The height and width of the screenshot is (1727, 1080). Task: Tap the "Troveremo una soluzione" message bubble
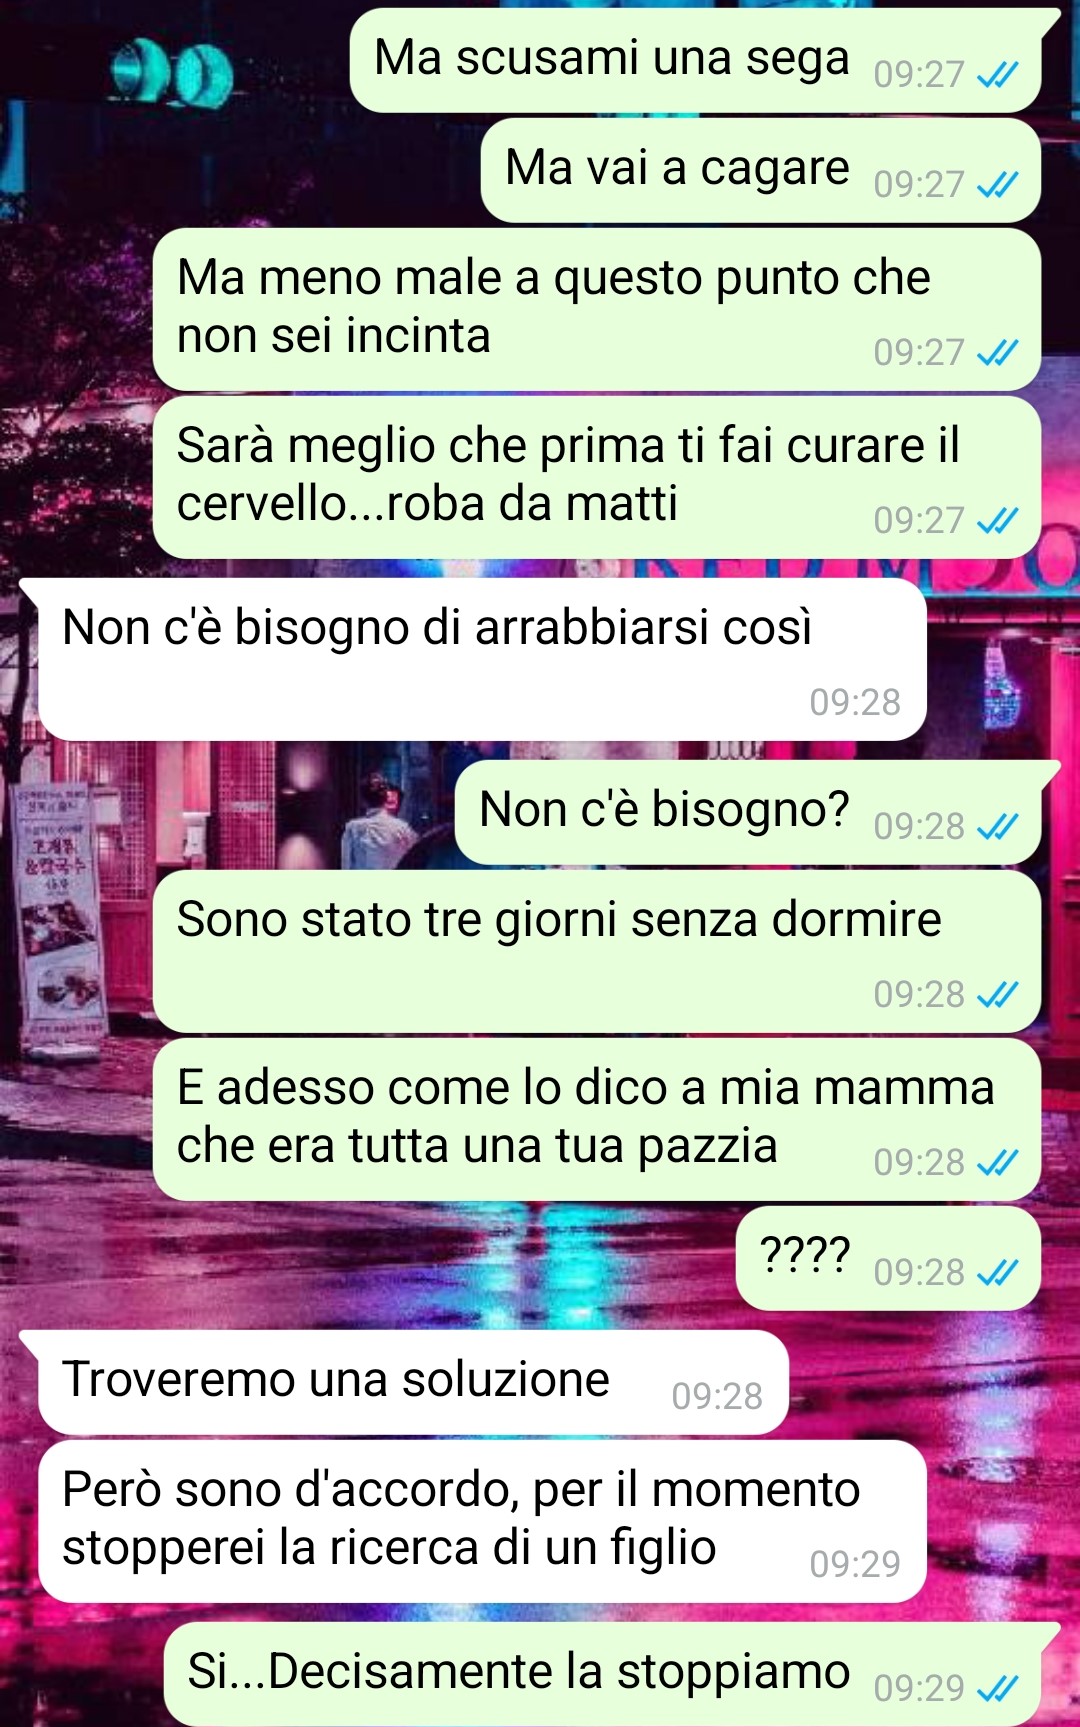(404, 1382)
